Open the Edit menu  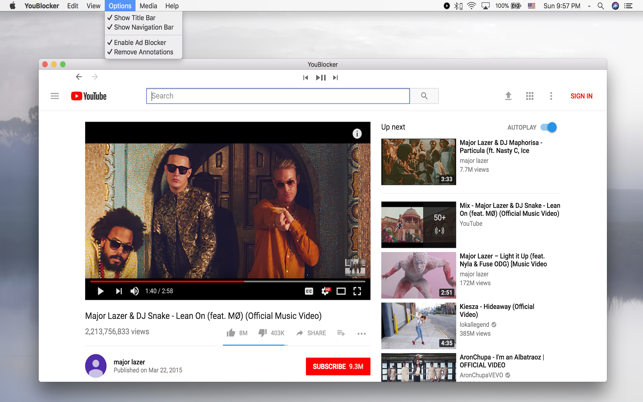click(73, 6)
